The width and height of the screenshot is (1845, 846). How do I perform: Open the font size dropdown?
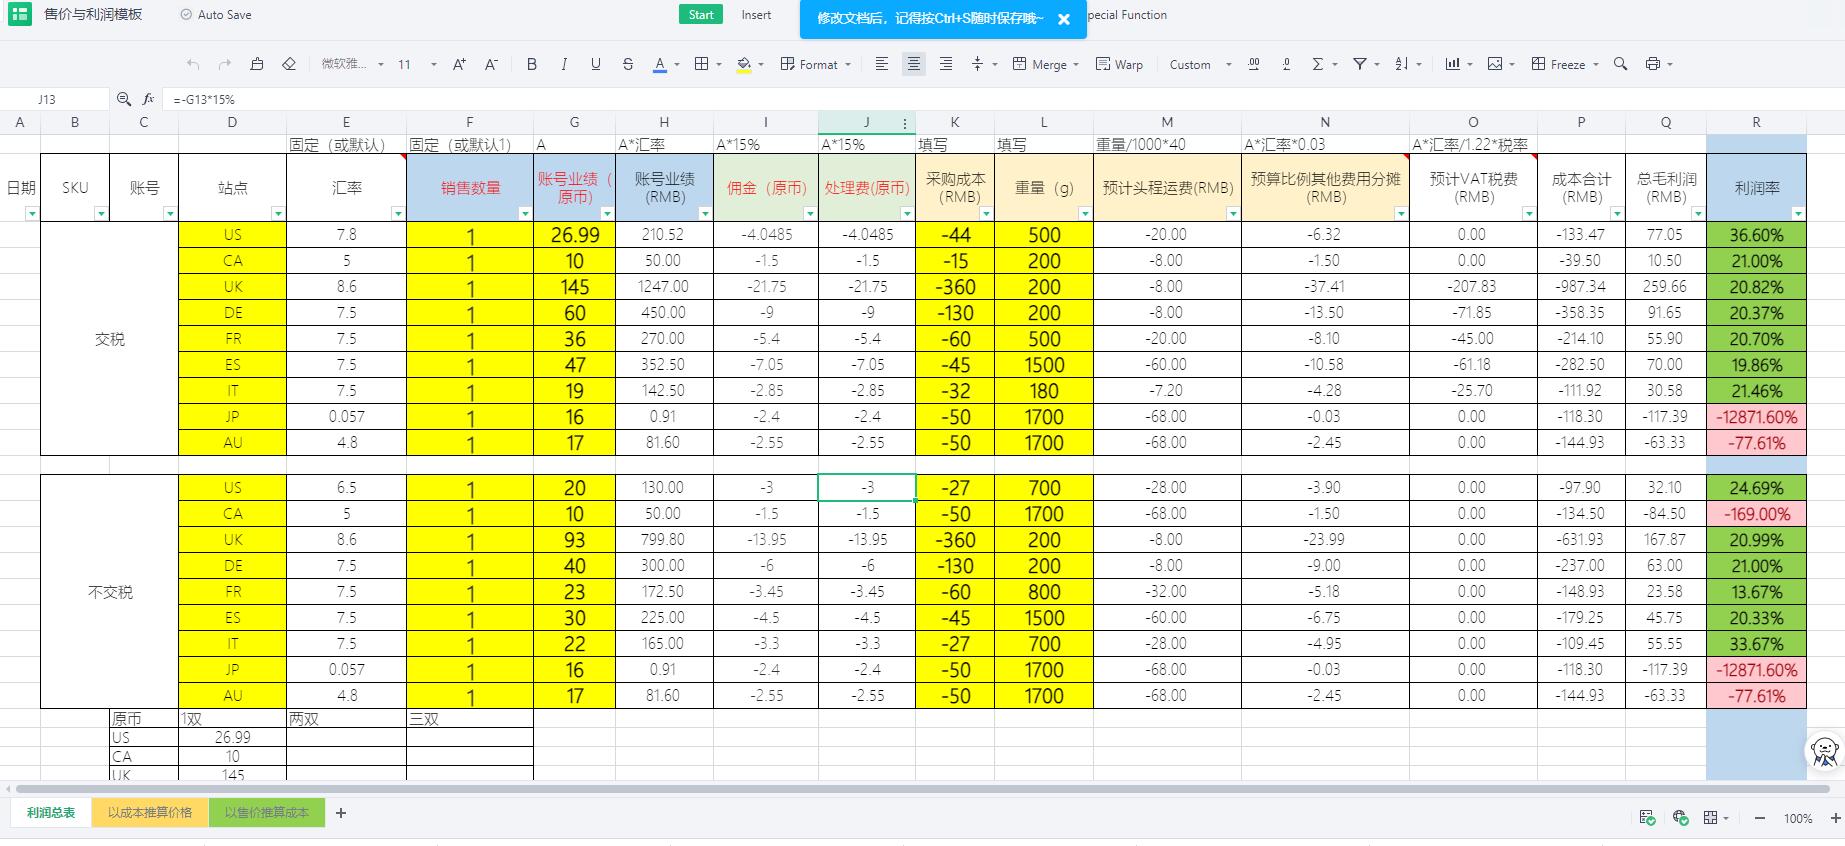(433, 64)
